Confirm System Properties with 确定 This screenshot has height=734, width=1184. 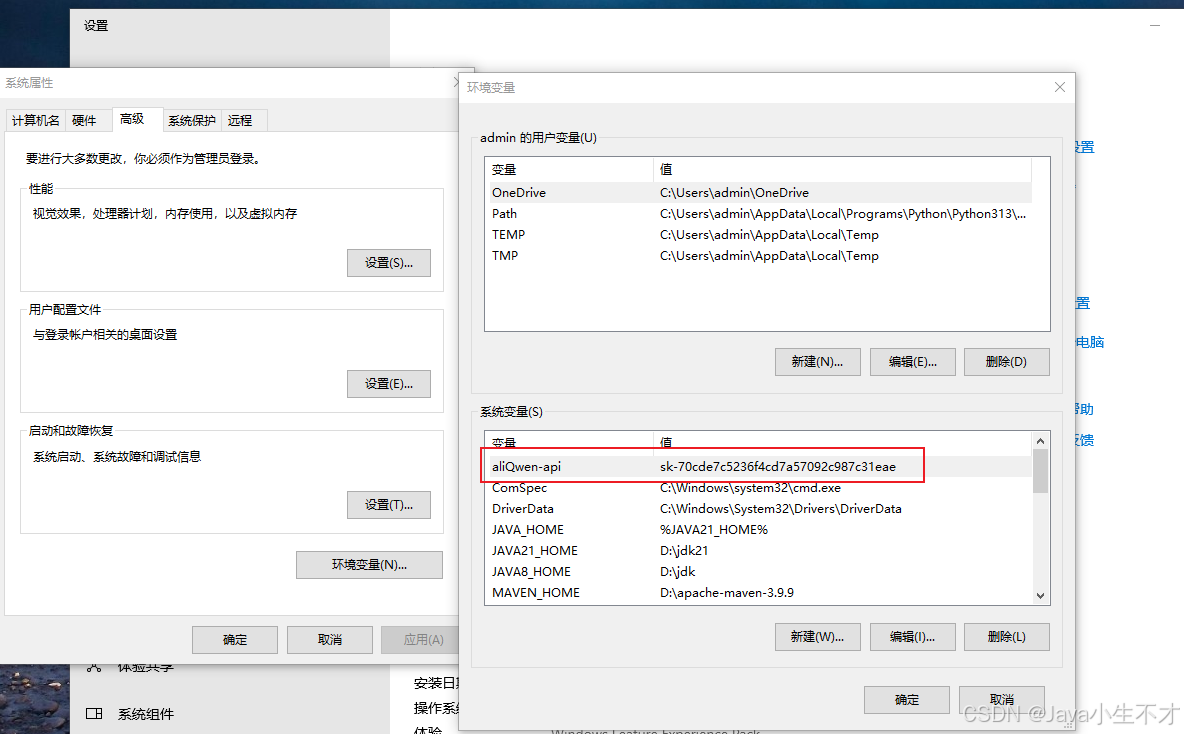[235, 640]
